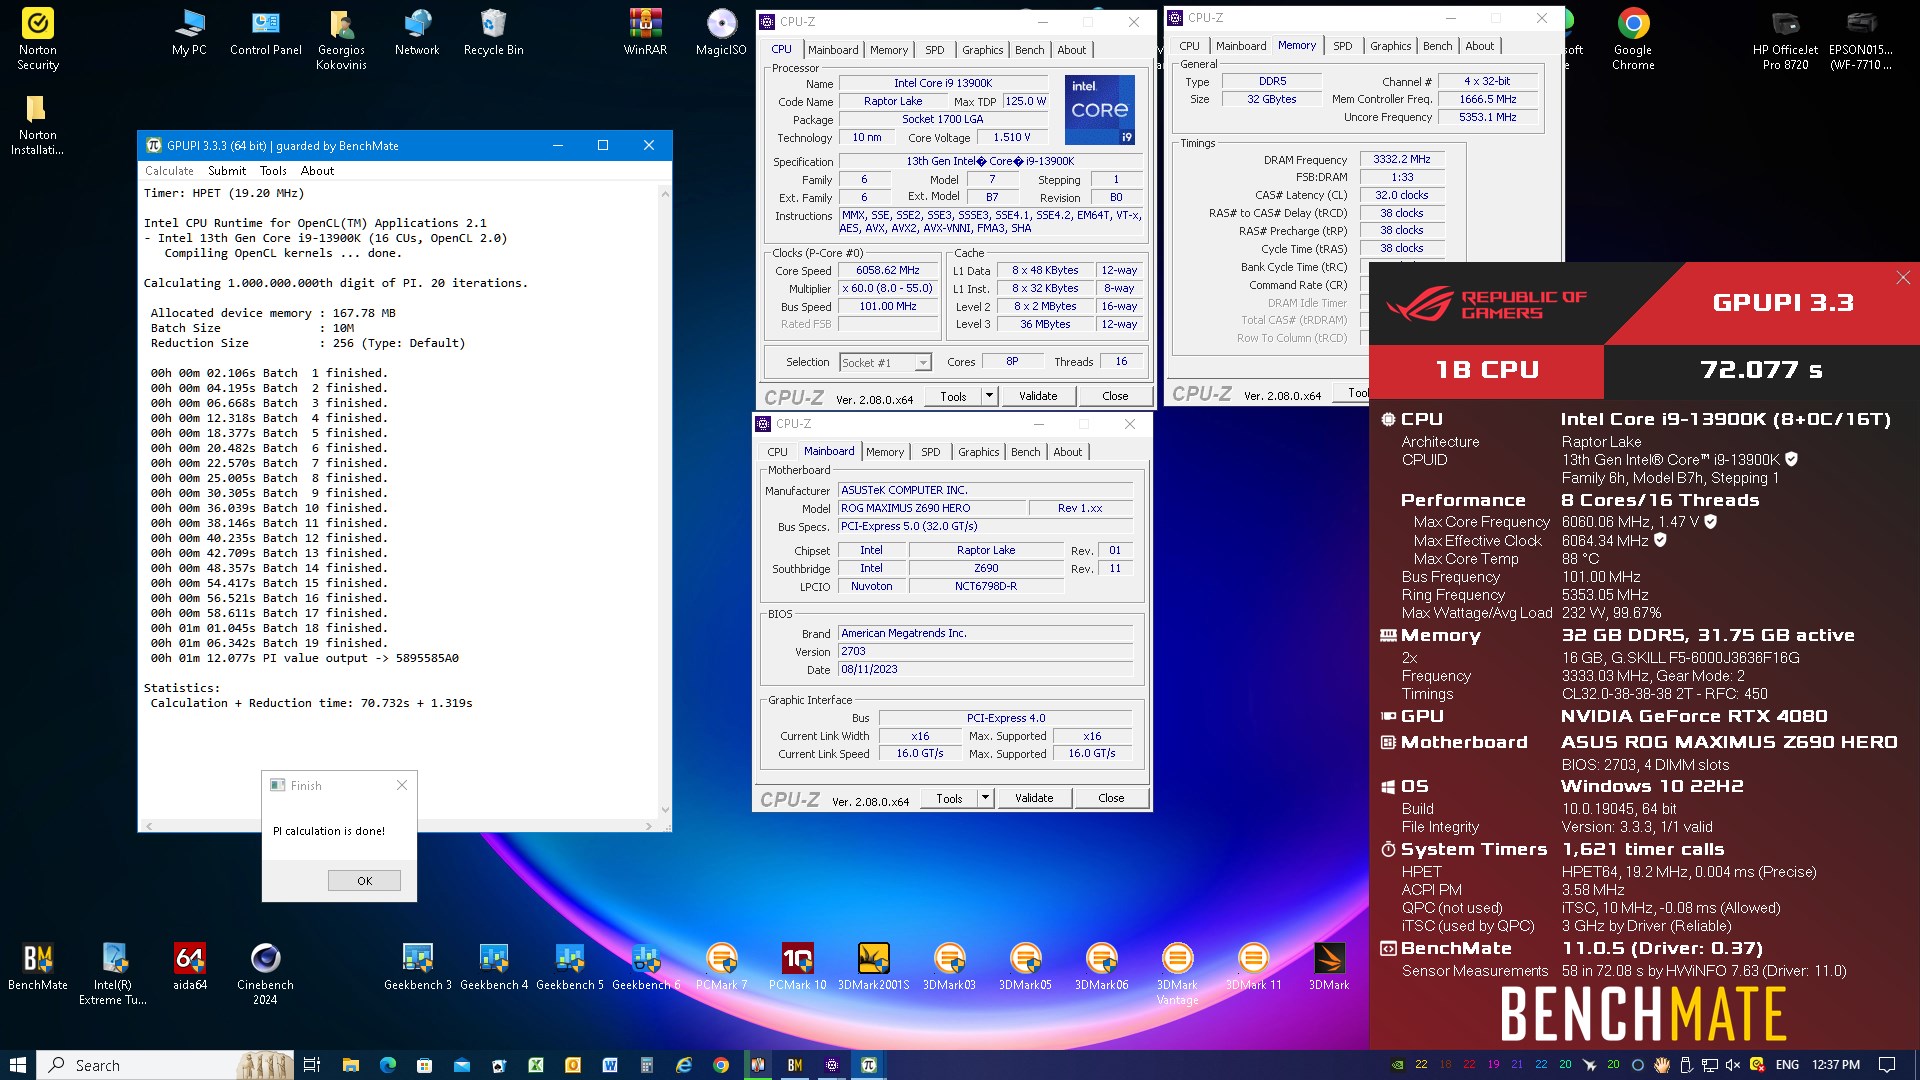
Task: Click the GPUPI vertical scrollbar down arrow
Action: (x=665, y=810)
